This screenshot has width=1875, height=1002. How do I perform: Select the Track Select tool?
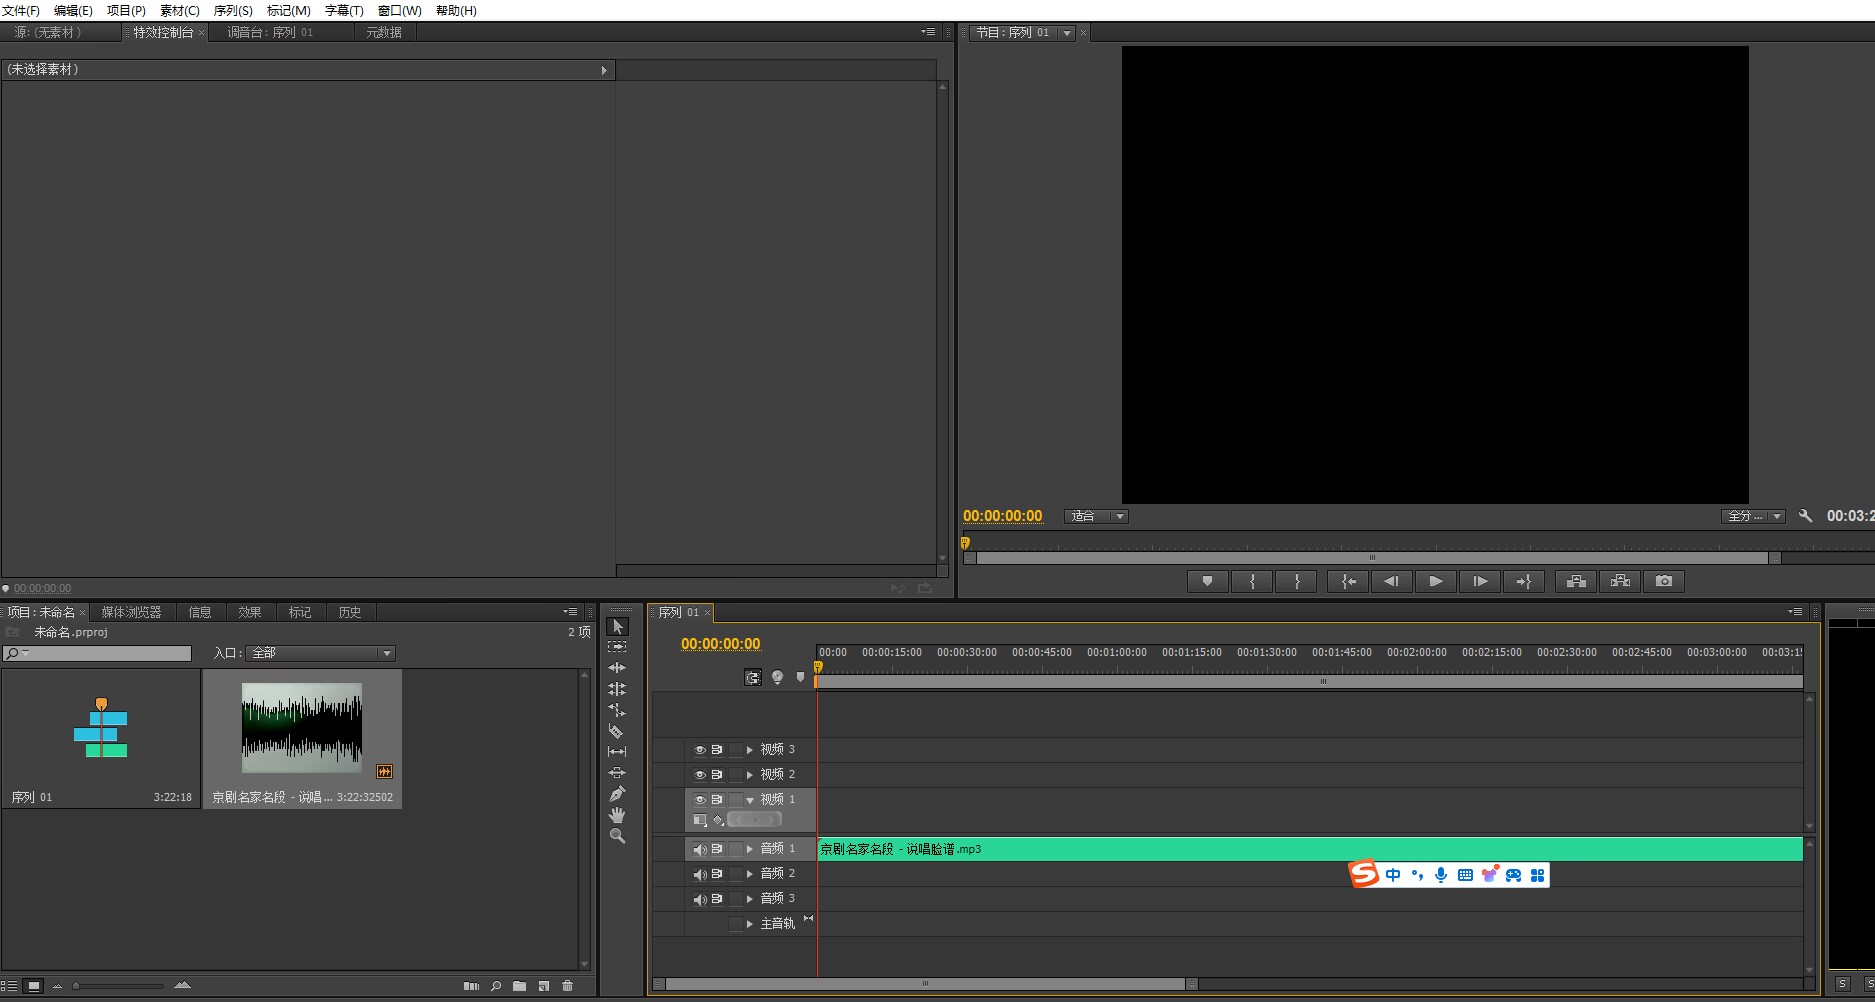coord(617,647)
